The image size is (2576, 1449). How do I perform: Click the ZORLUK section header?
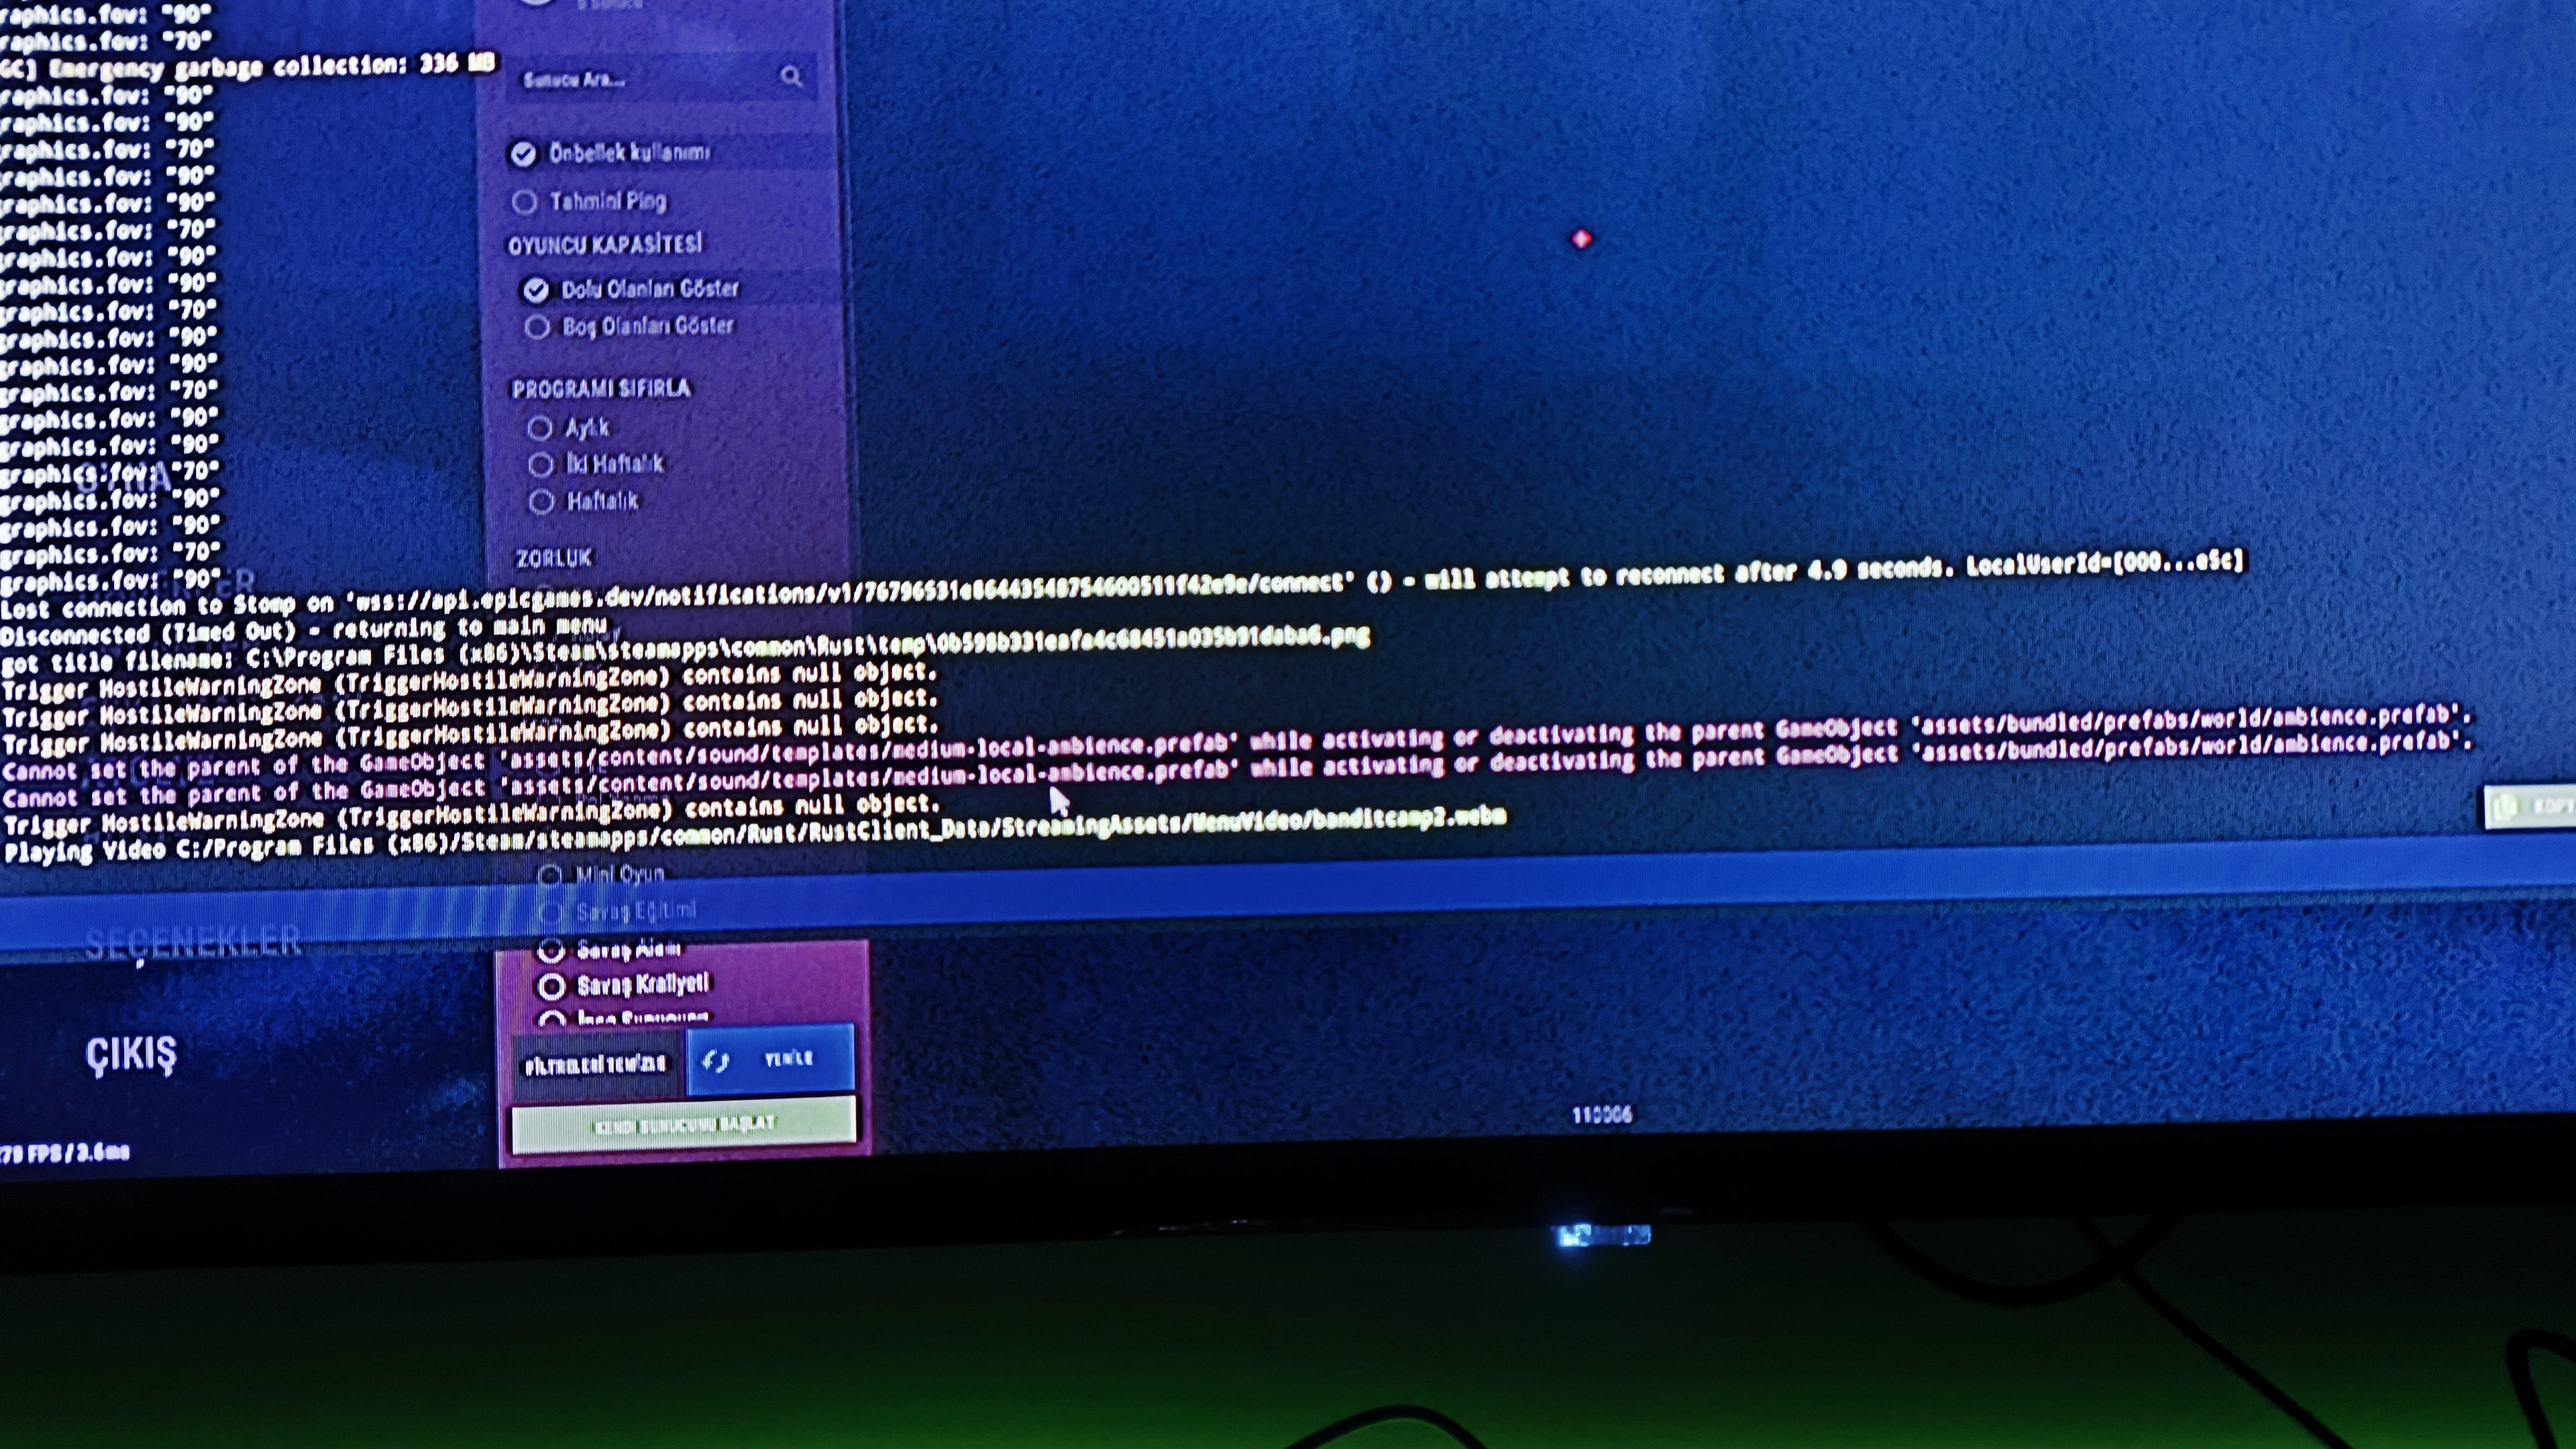(553, 558)
